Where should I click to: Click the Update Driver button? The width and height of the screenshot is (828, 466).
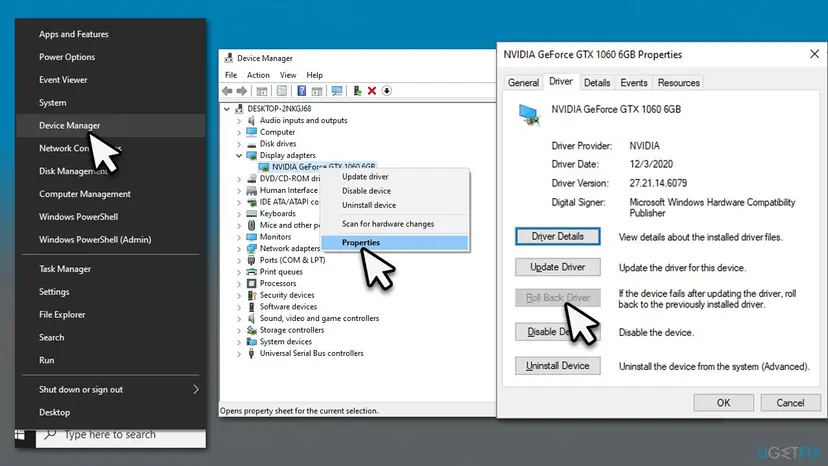tap(558, 267)
